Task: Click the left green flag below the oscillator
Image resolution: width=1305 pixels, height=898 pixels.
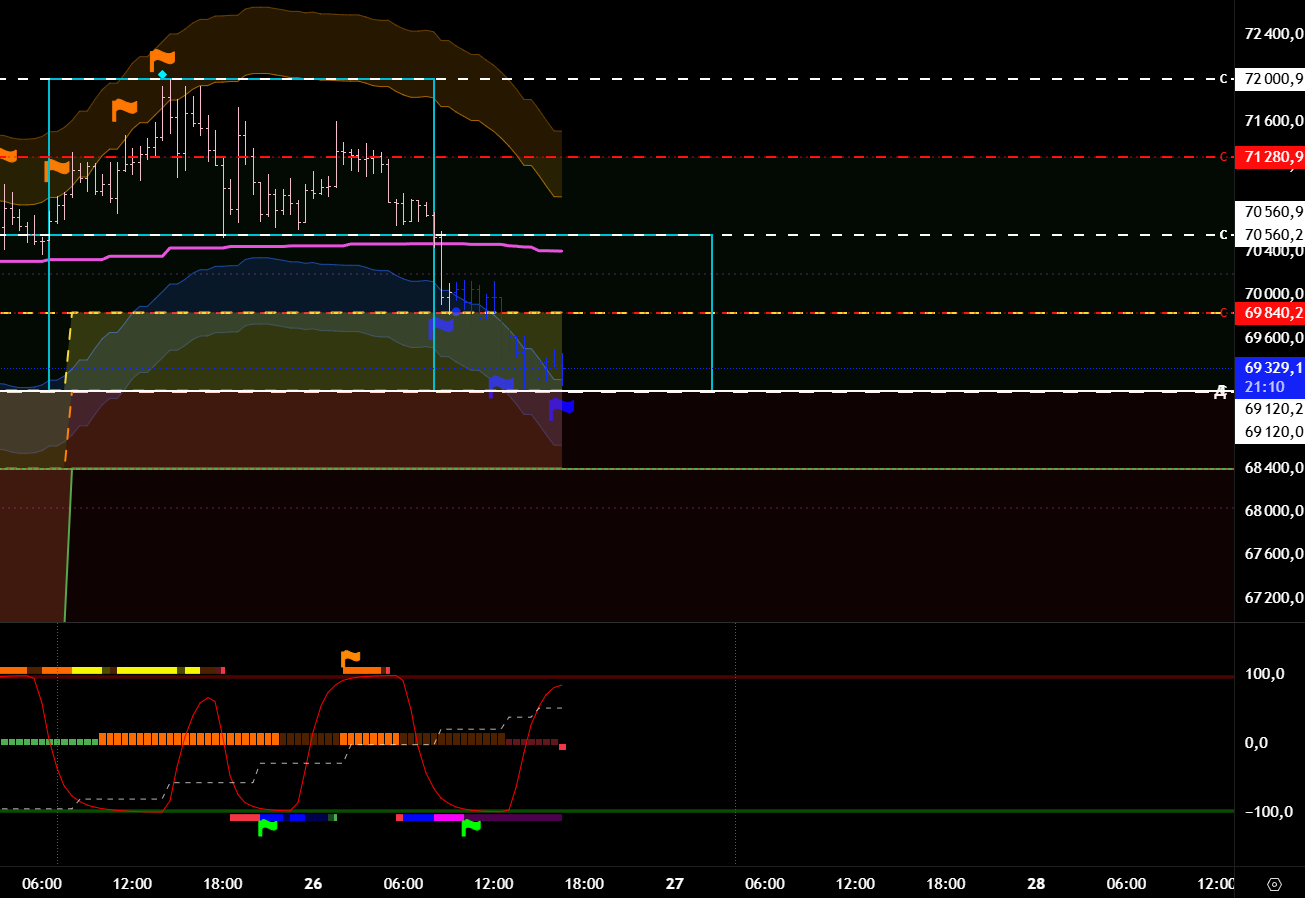Action: pos(267,826)
